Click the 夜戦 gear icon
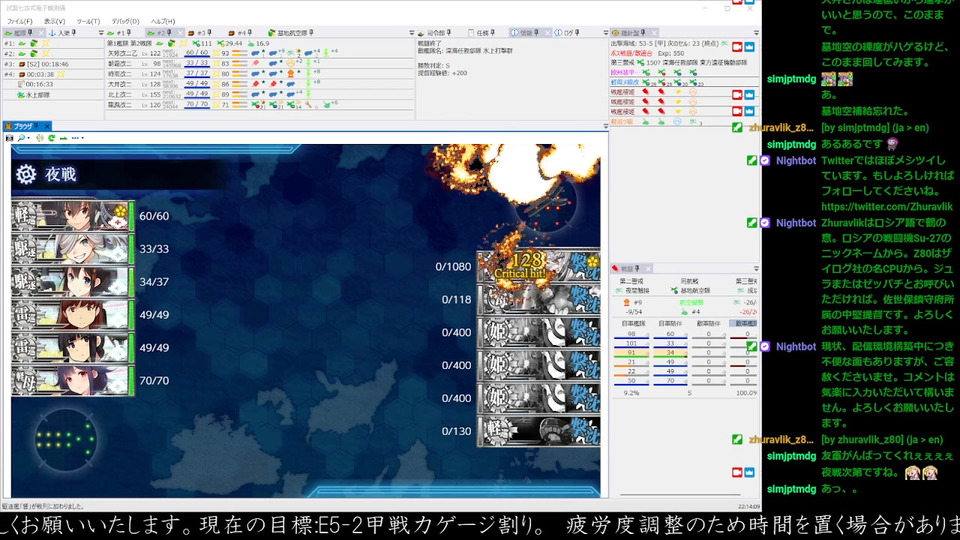The width and height of the screenshot is (960, 540). (x=26, y=174)
